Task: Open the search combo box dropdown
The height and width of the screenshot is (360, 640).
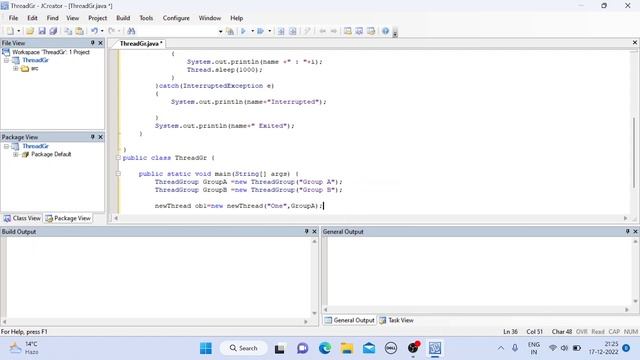Action: [x=220, y=31]
